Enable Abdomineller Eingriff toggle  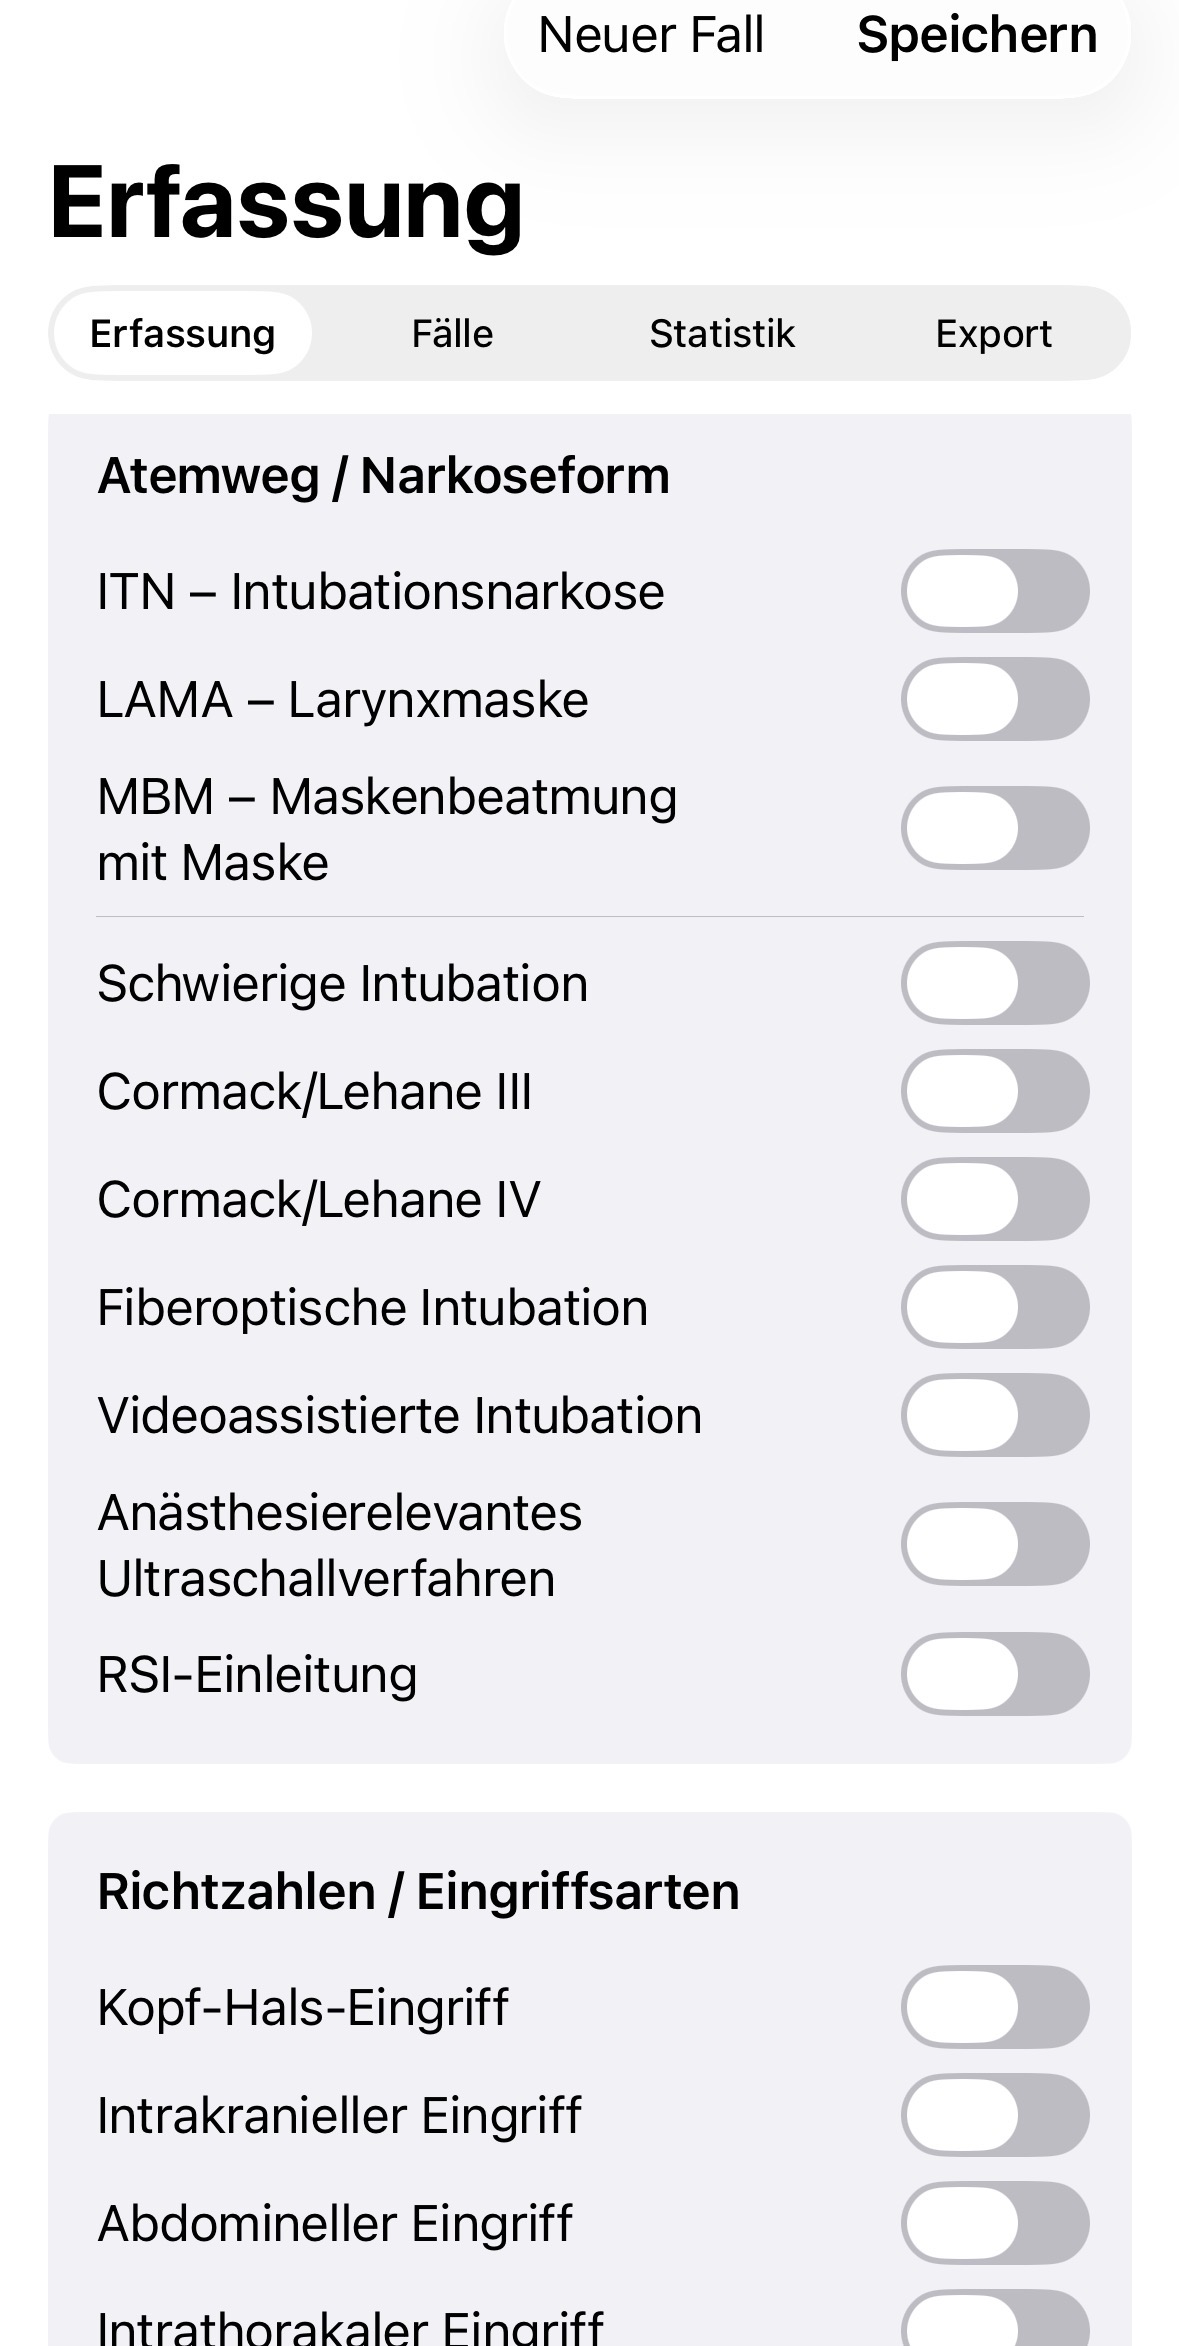pos(994,2223)
